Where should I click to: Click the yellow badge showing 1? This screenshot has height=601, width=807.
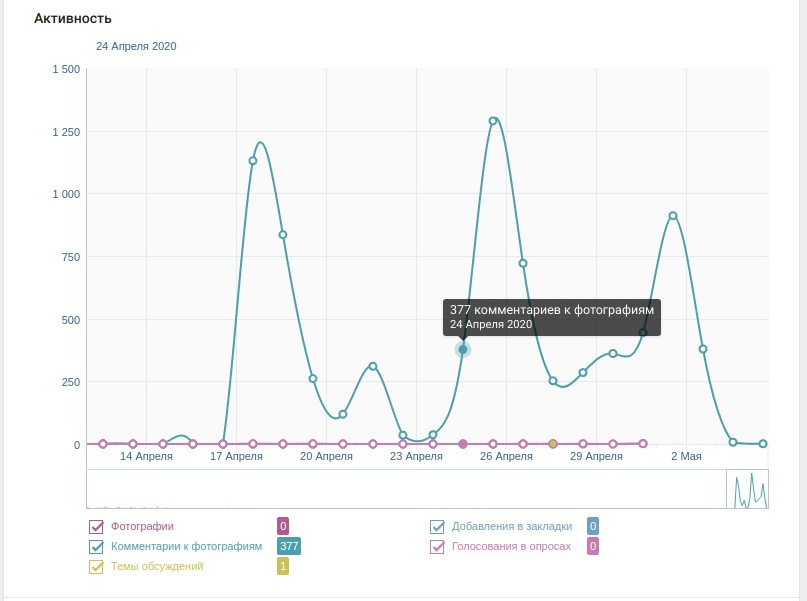(x=283, y=566)
